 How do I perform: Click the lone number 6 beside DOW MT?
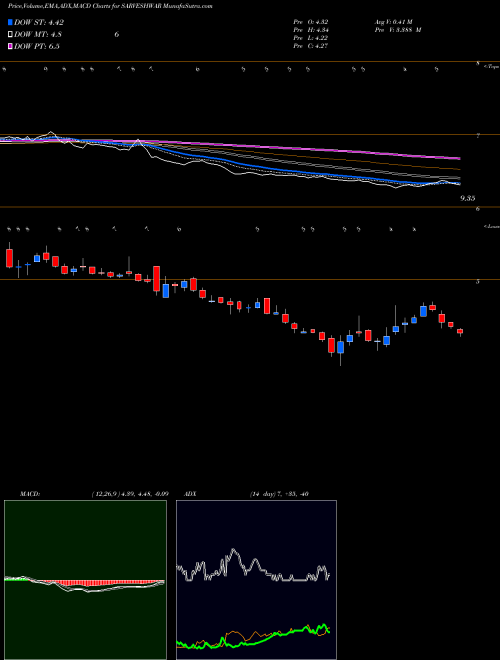[117, 35]
